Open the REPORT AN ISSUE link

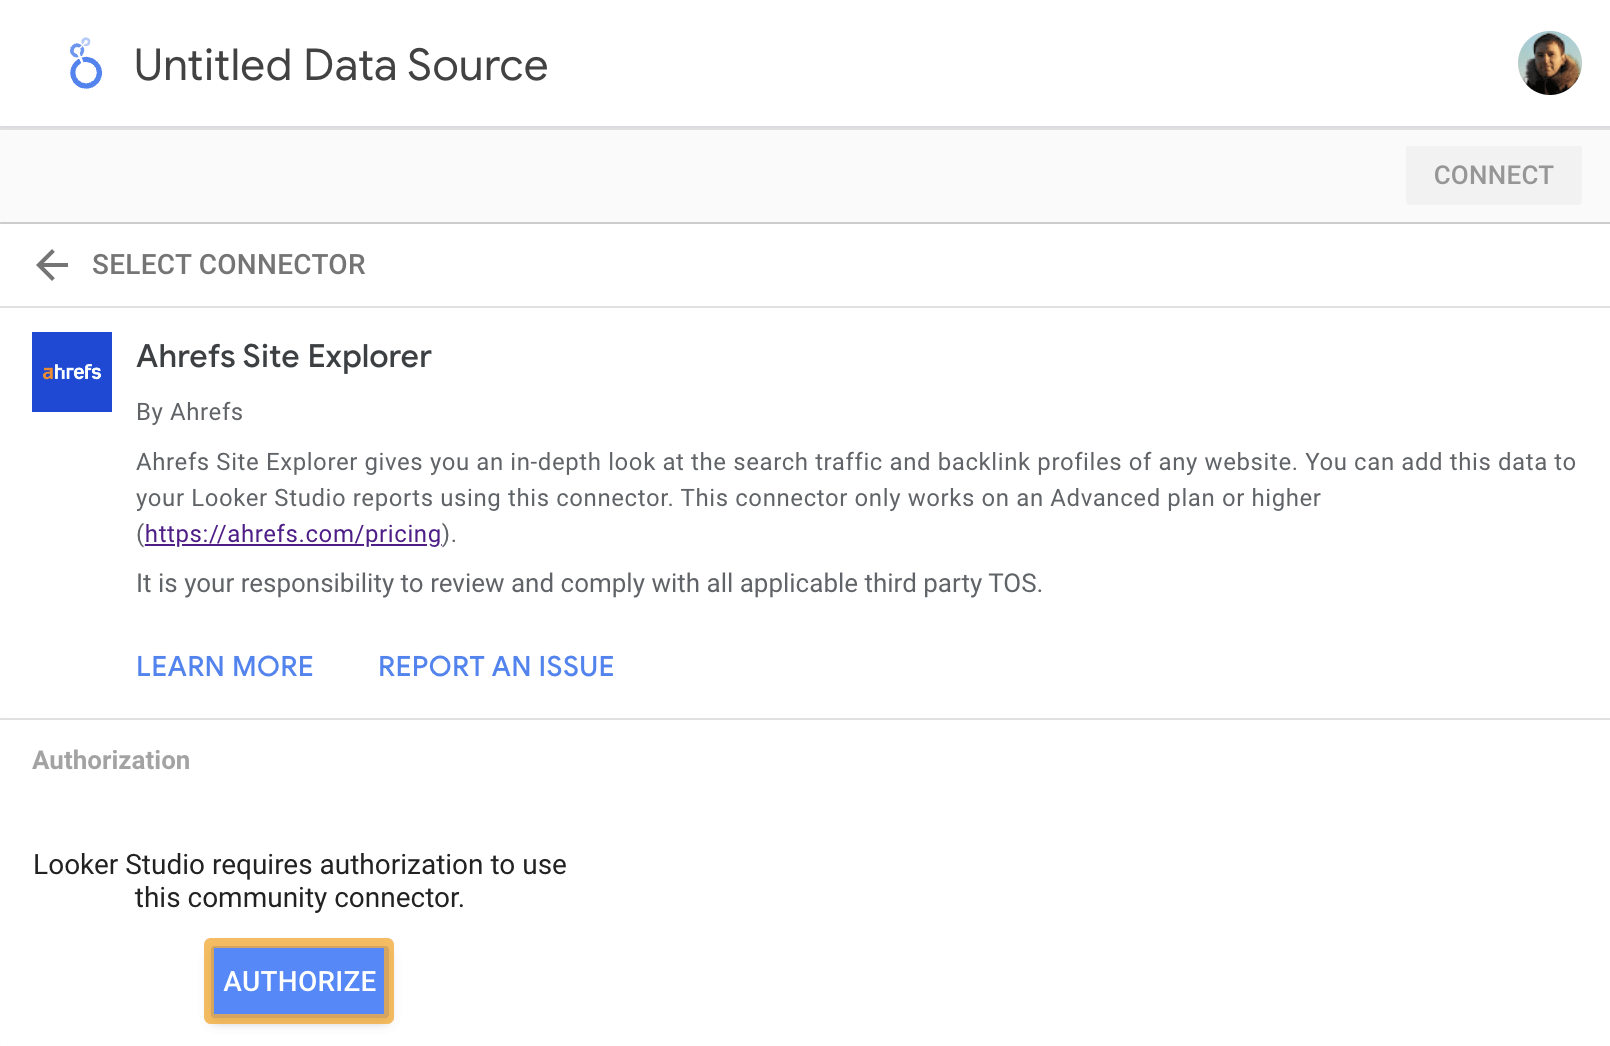496,666
